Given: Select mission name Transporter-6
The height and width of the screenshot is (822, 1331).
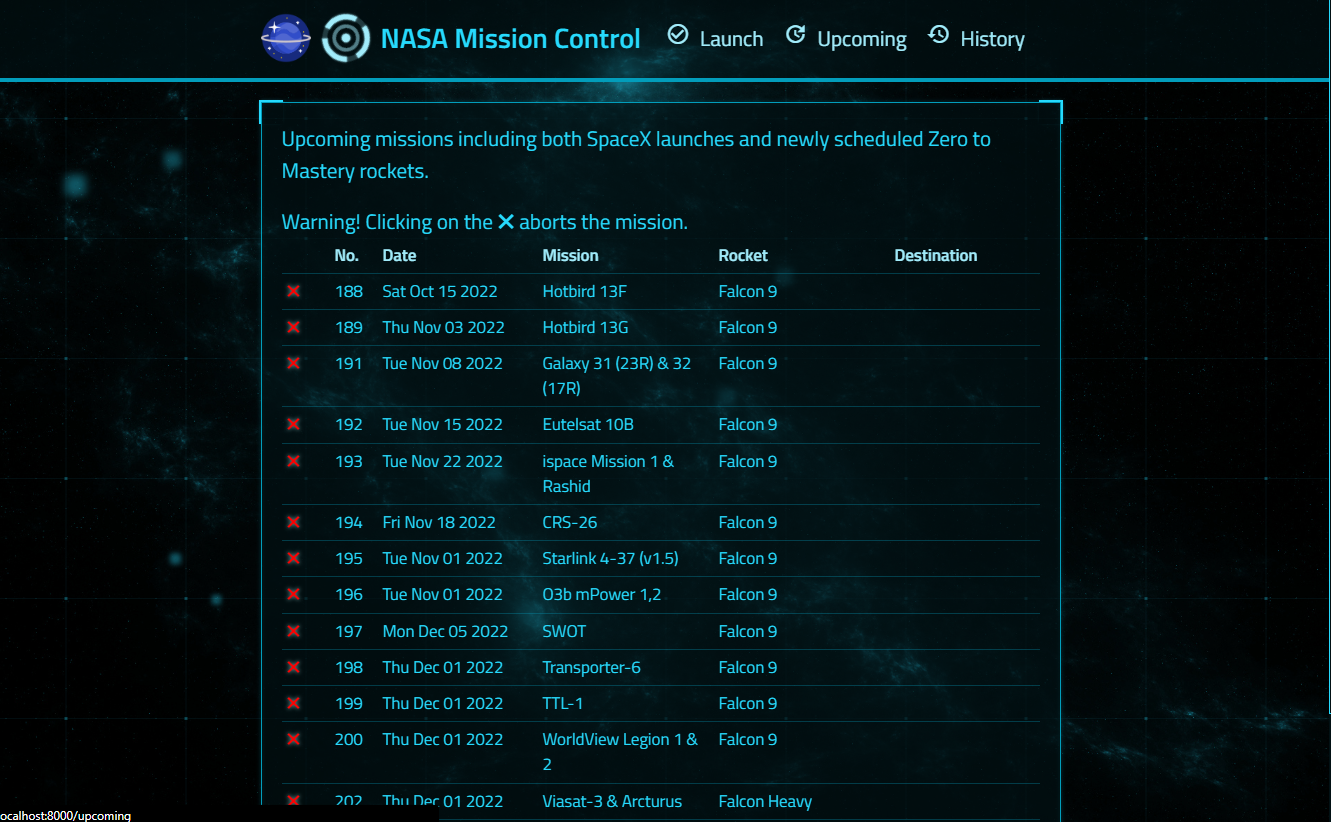Looking at the screenshot, I should (x=592, y=667).
